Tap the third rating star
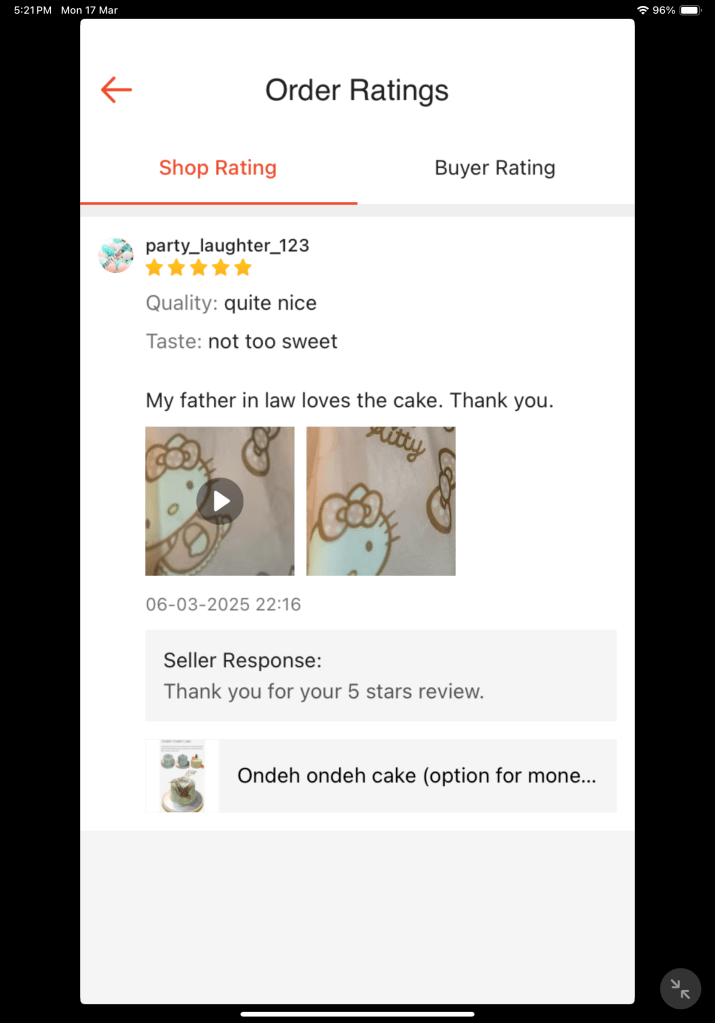This screenshot has width=715, height=1023. [x=199, y=267]
